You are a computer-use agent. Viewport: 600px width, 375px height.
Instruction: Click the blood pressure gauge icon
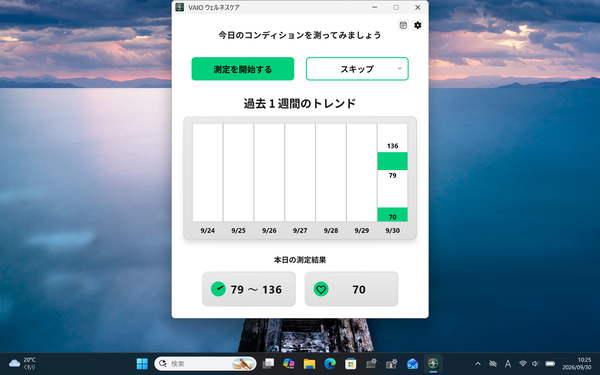pyautogui.click(x=218, y=289)
